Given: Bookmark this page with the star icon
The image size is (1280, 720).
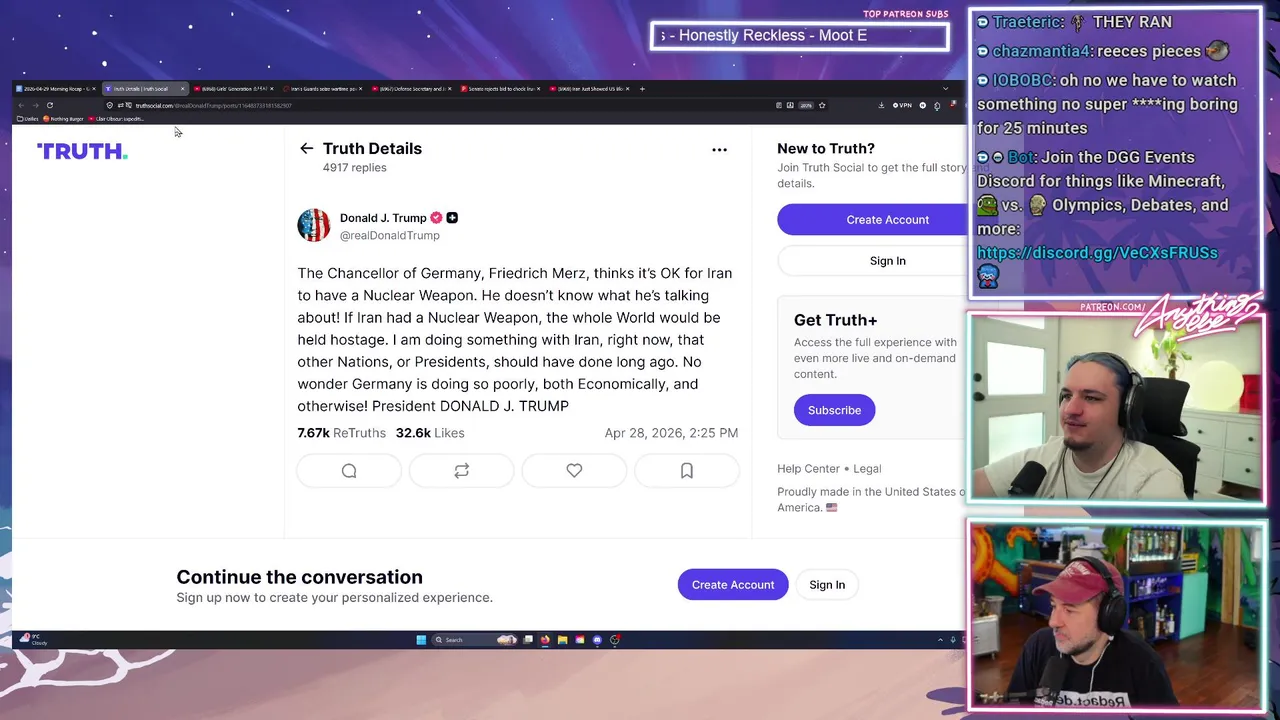Looking at the screenshot, I should pos(822,105).
